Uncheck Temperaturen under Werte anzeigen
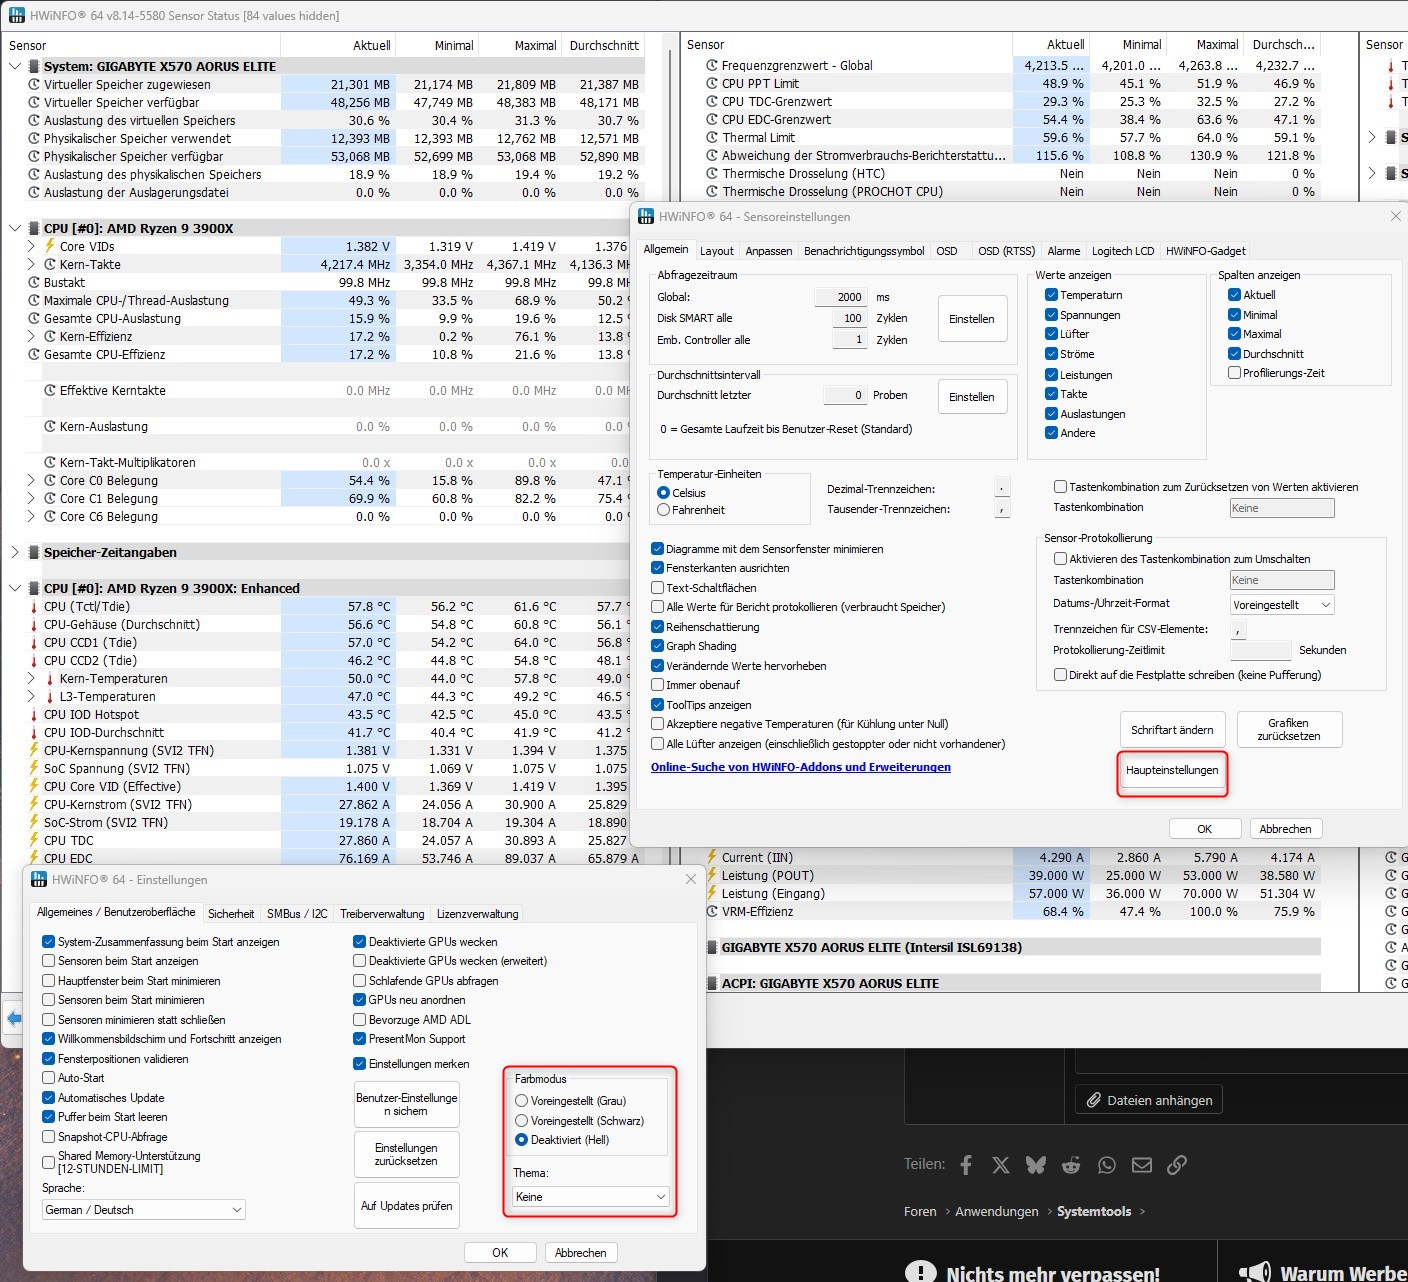The image size is (1408, 1282). coord(1051,295)
